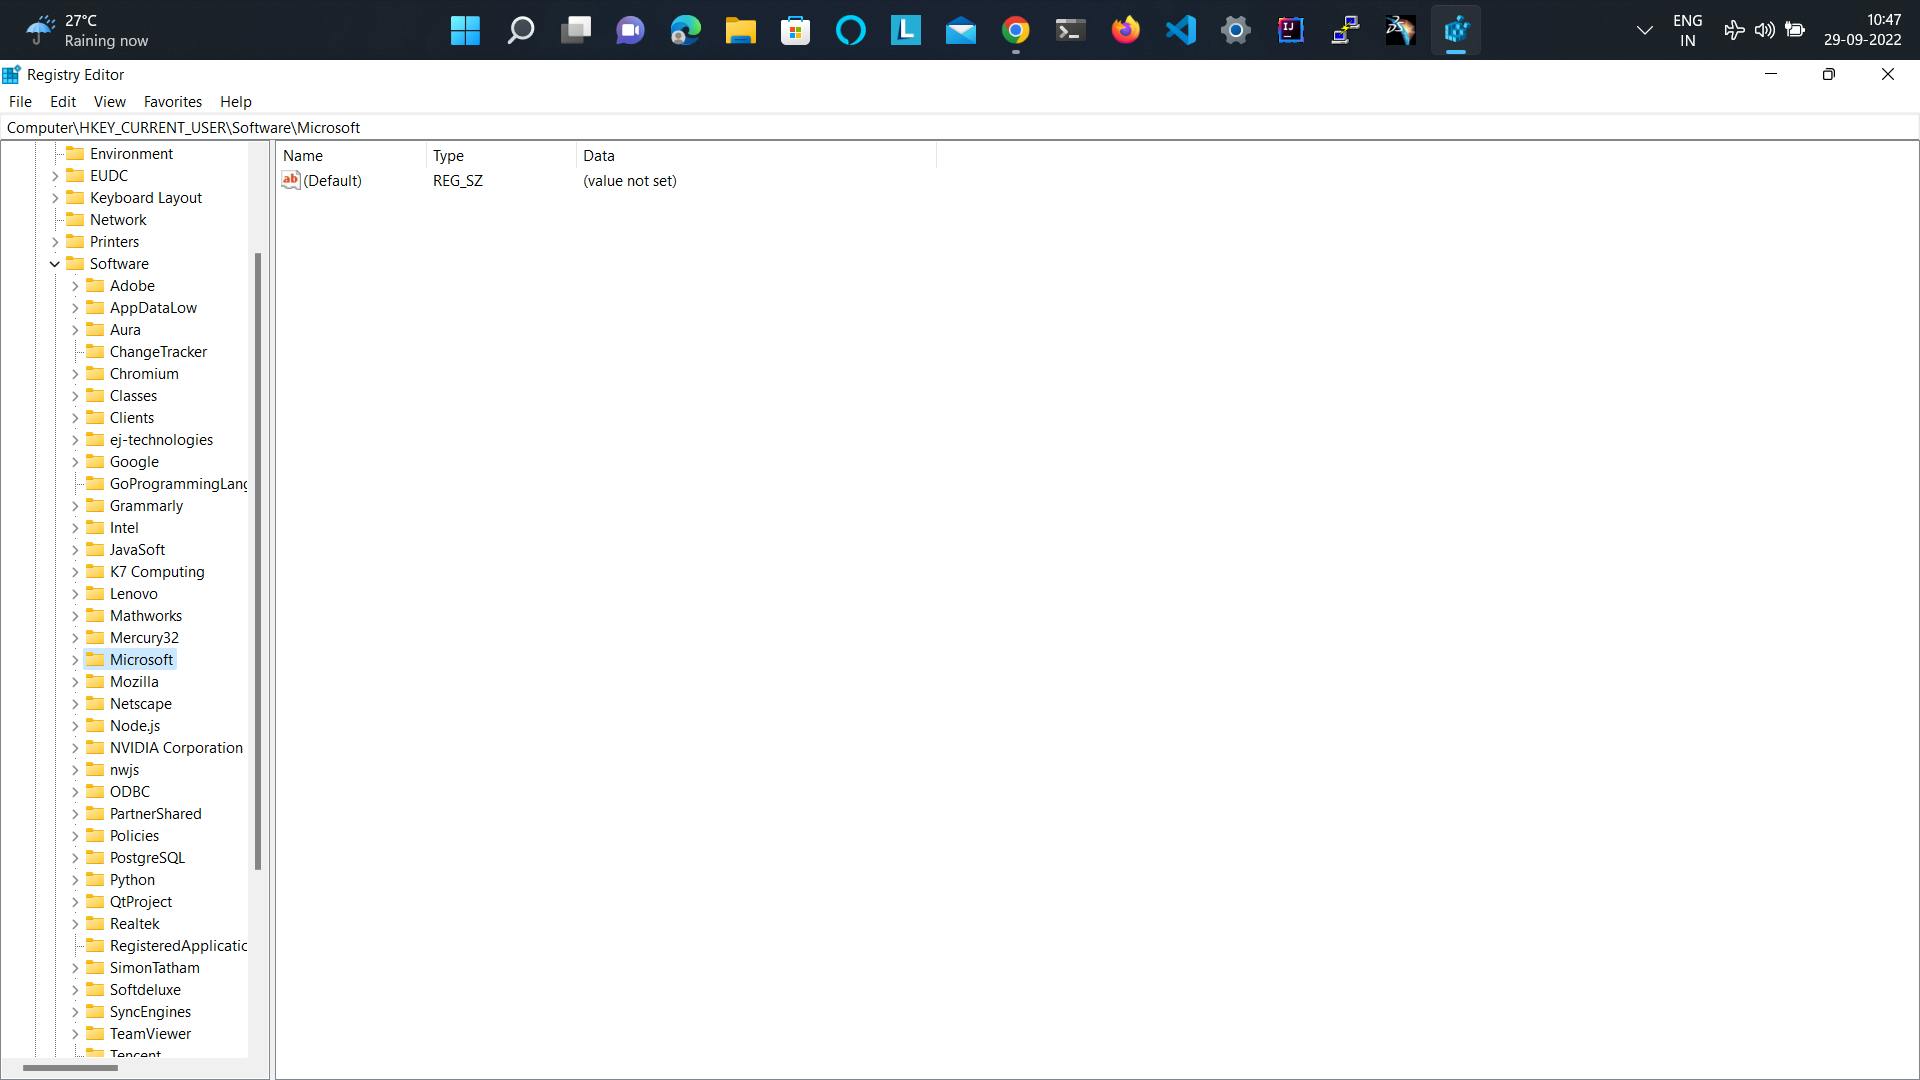The height and width of the screenshot is (1080, 1920).
Task: Select the View menu option
Action: coord(109,102)
